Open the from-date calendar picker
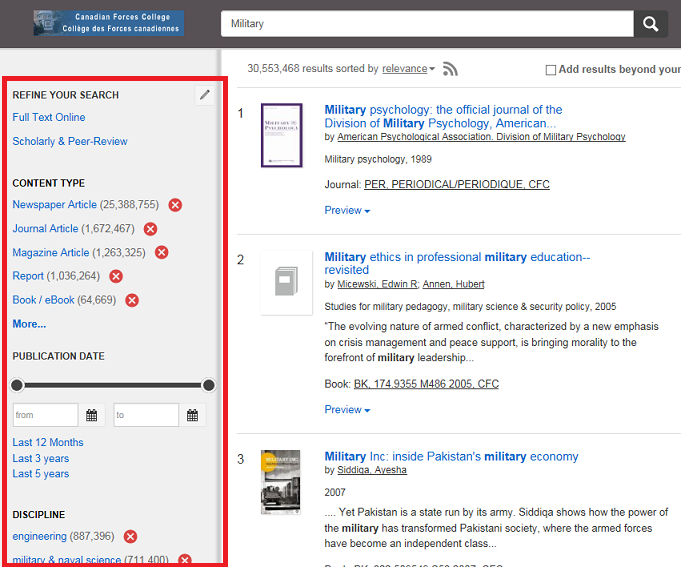 (x=92, y=415)
